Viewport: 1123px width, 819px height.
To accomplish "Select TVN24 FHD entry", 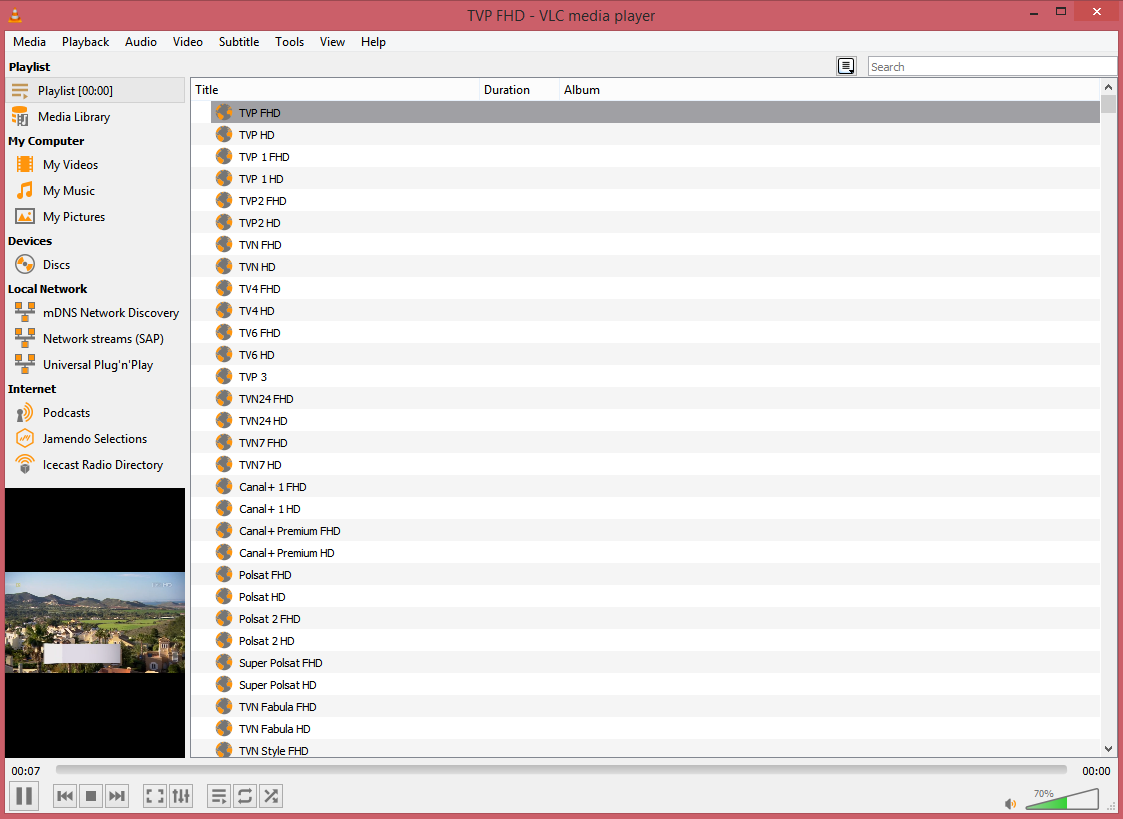I will coord(655,399).
